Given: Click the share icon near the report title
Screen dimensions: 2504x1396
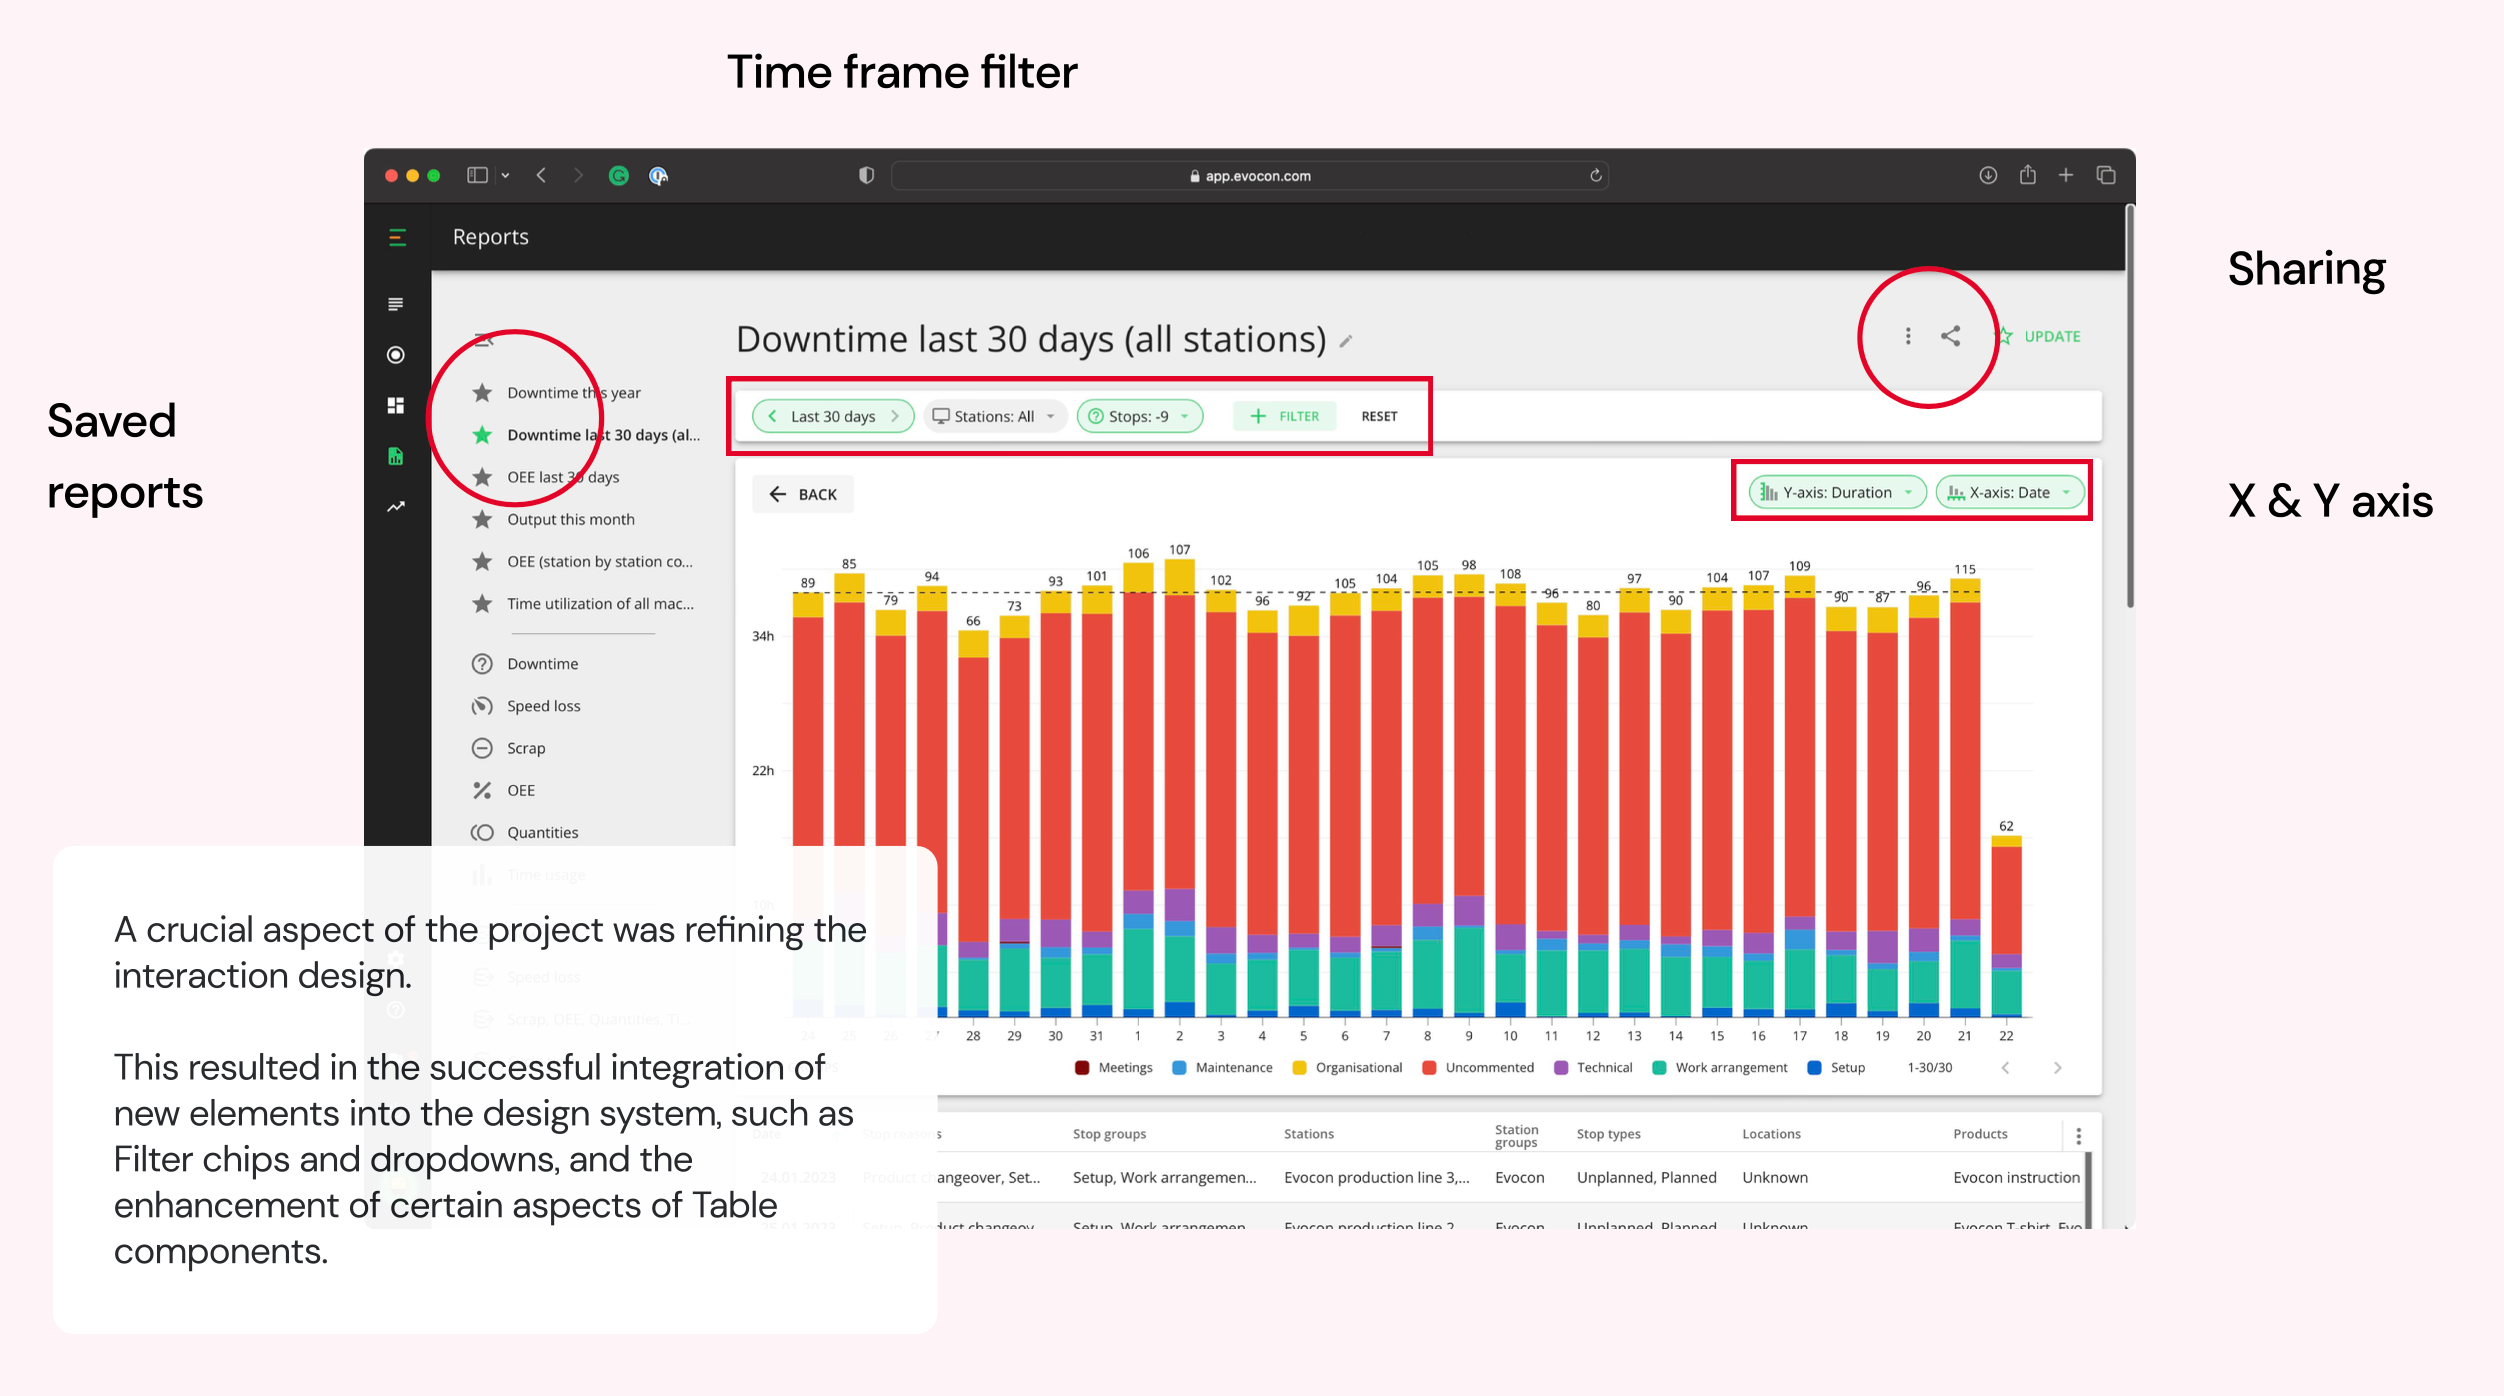Looking at the screenshot, I should coord(1950,336).
